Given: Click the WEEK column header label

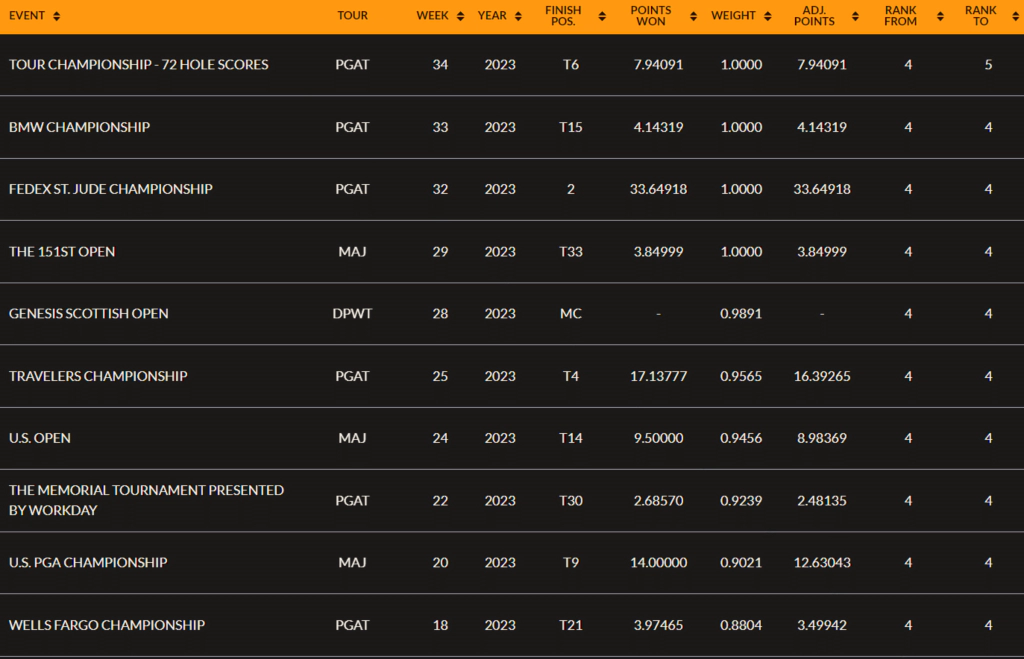Looking at the screenshot, I should click(432, 16).
